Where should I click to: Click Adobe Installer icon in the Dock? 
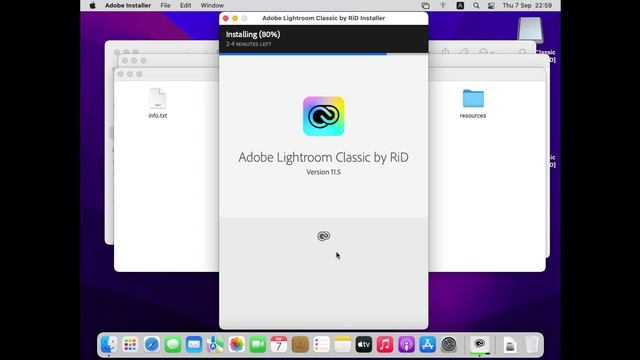tap(480, 345)
